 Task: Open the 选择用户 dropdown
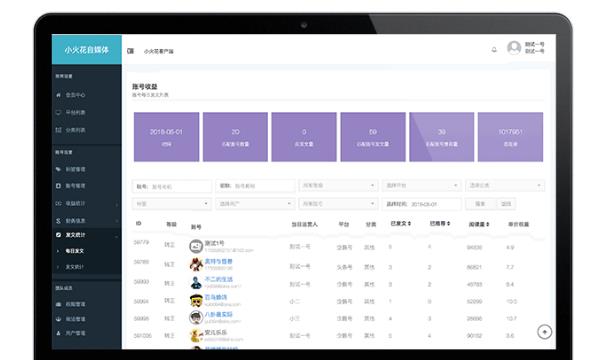tap(255, 204)
